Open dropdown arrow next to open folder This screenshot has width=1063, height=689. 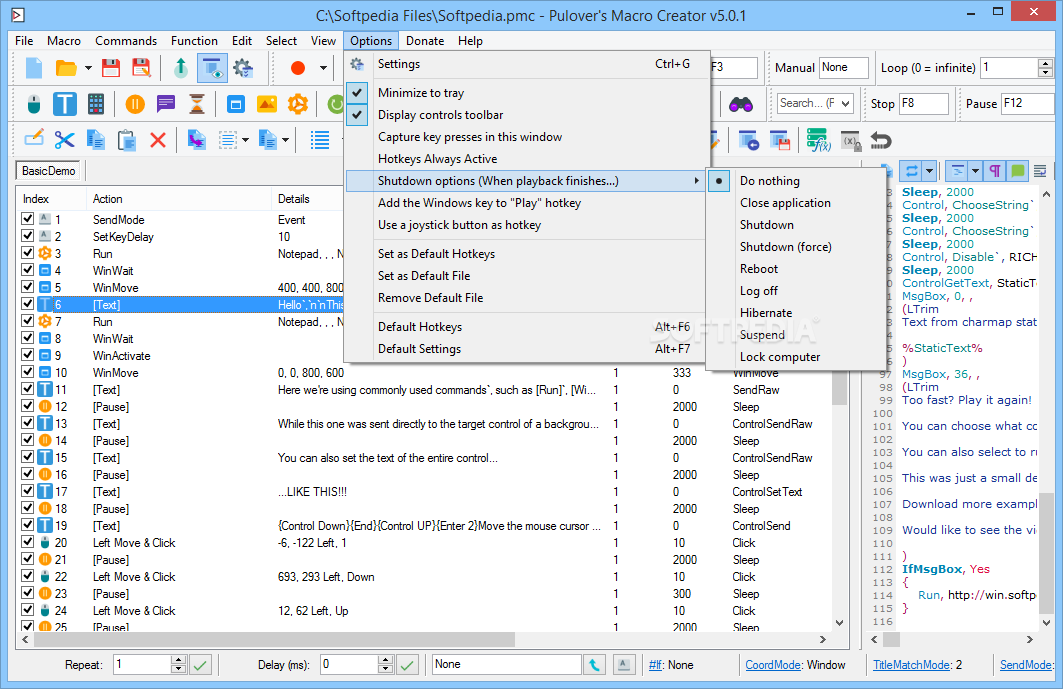pyautogui.click(x=88, y=68)
